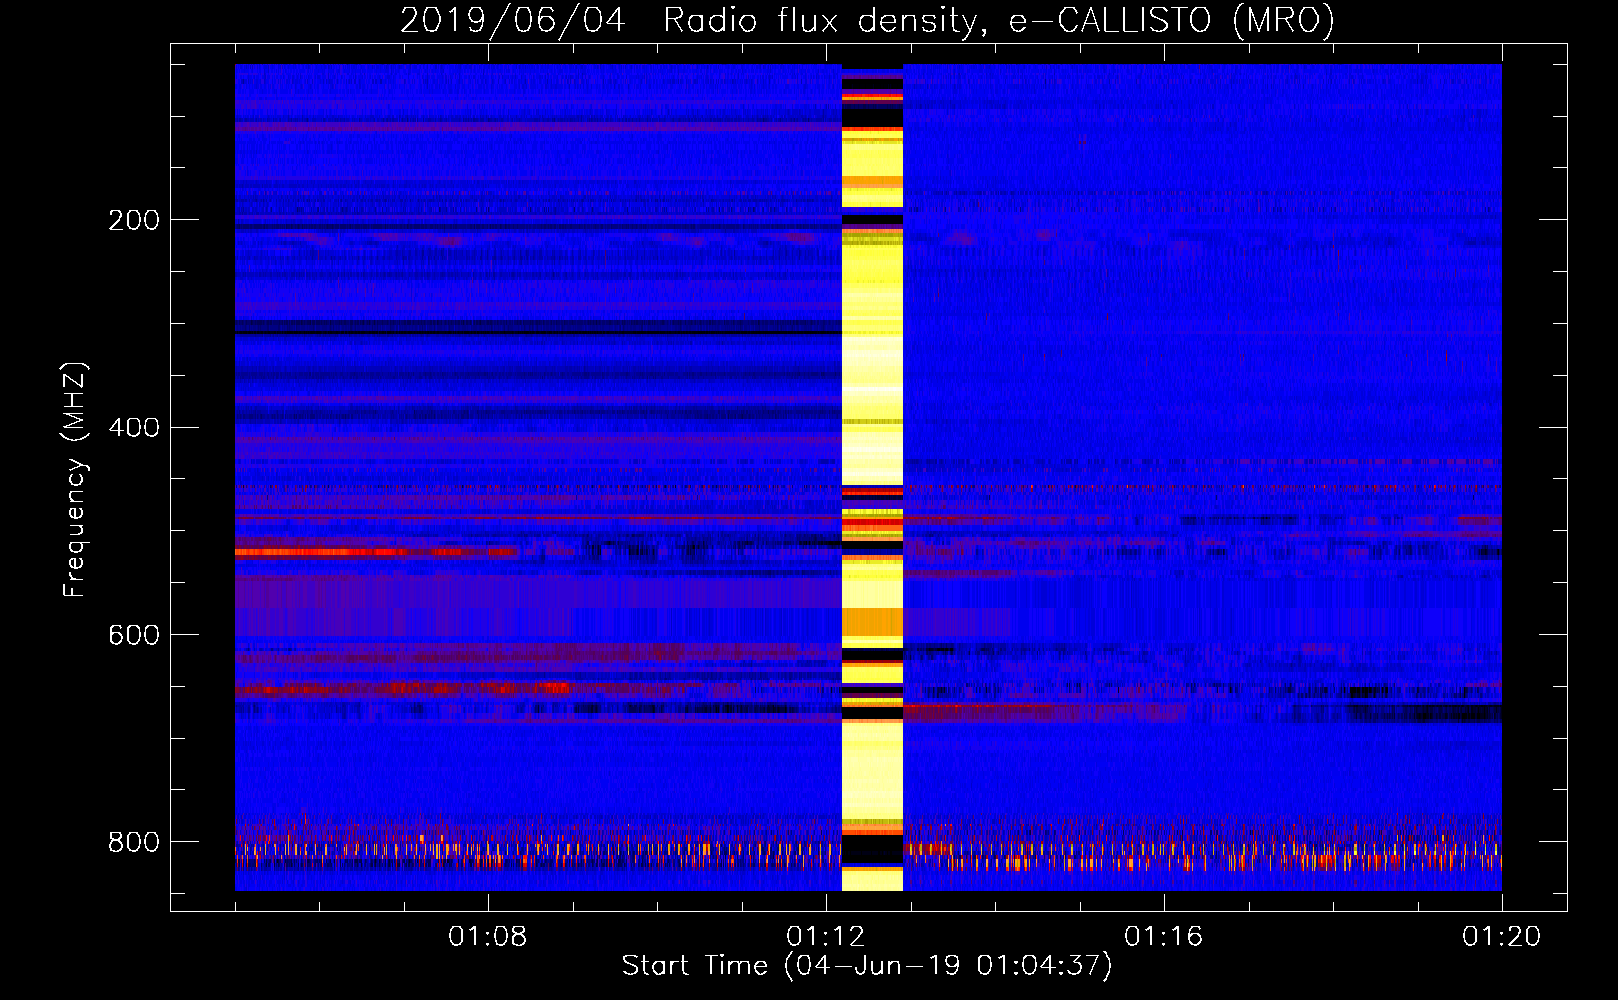1618x1000 pixels.
Task: Click the 01:20 time tick label
Action: [x=1502, y=937]
